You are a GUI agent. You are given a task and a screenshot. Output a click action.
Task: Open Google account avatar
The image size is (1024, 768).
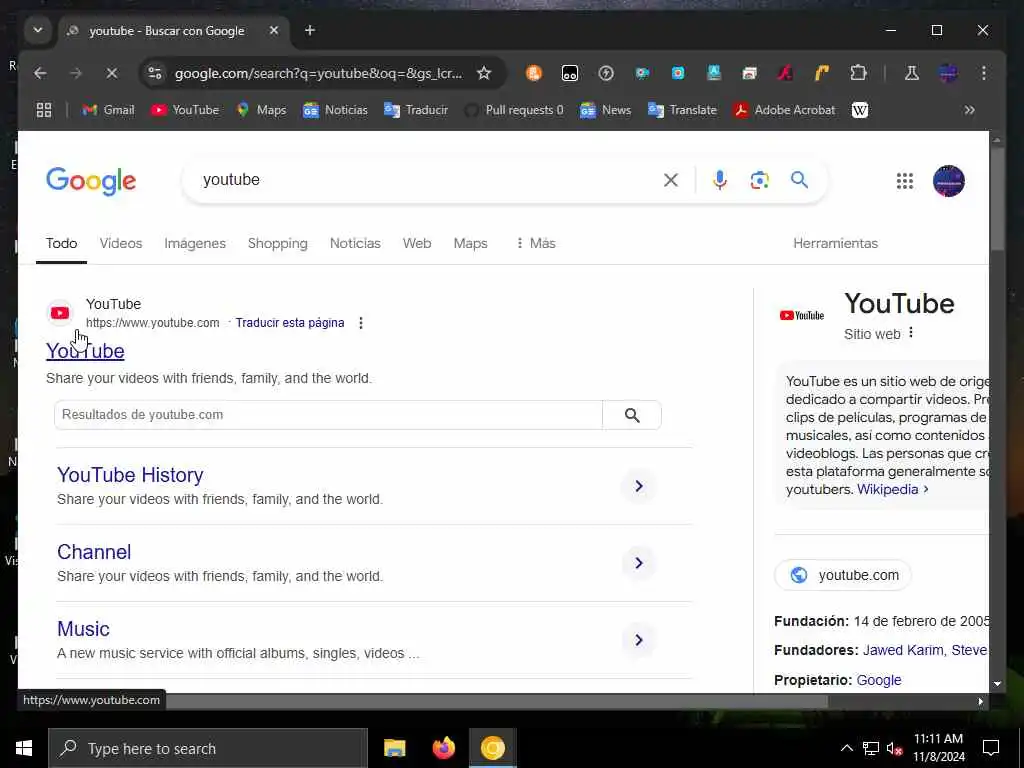949,181
